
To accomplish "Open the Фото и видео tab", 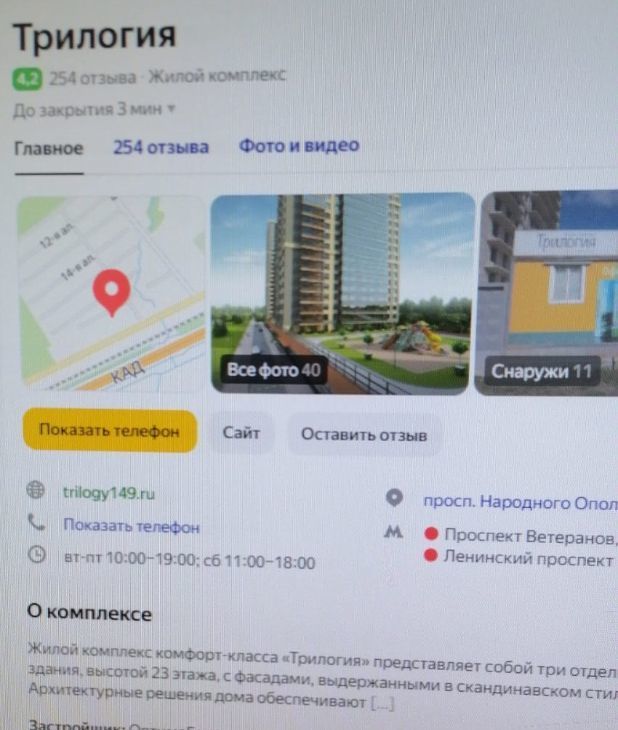I will point(299,146).
